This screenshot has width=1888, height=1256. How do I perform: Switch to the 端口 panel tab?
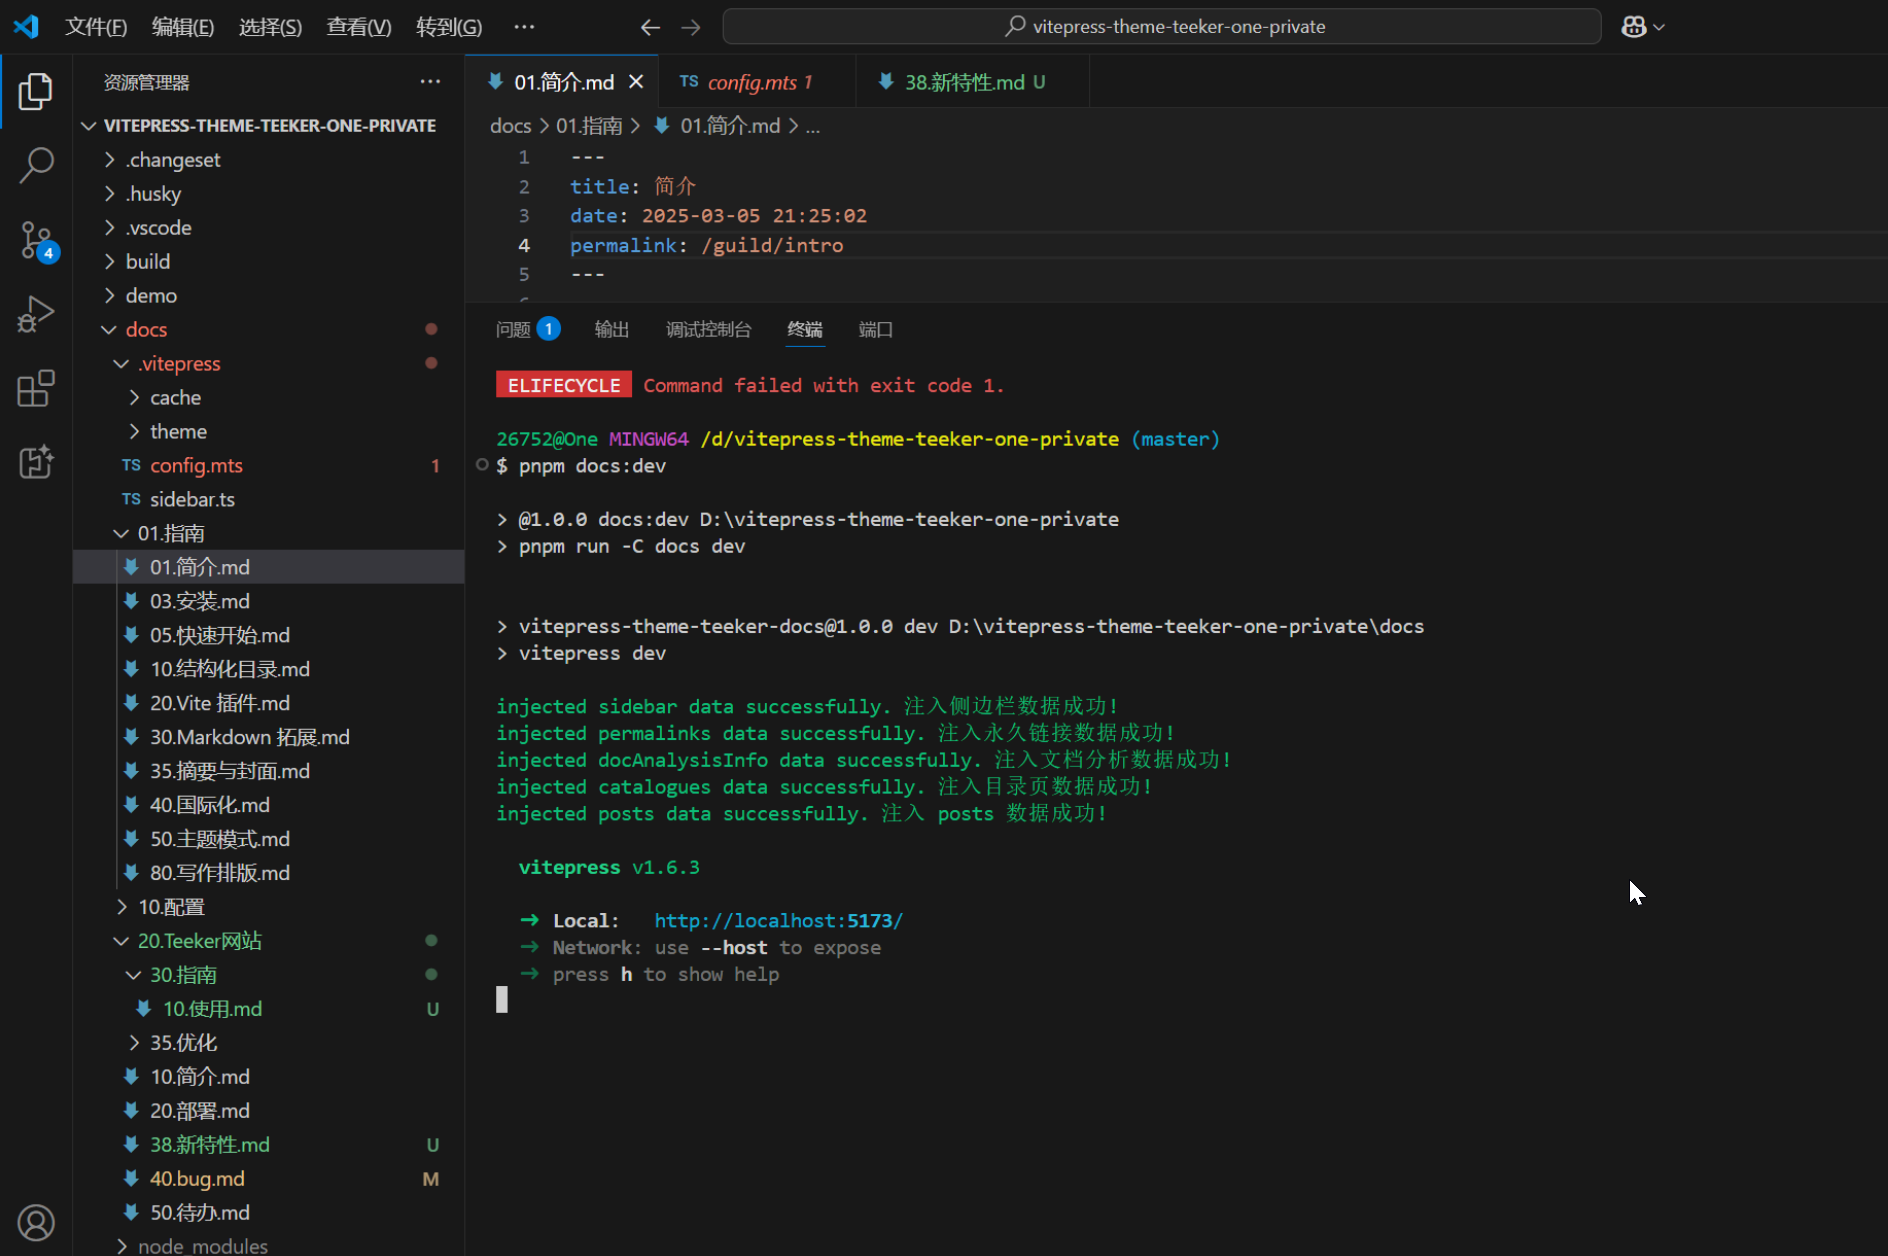click(x=876, y=329)
